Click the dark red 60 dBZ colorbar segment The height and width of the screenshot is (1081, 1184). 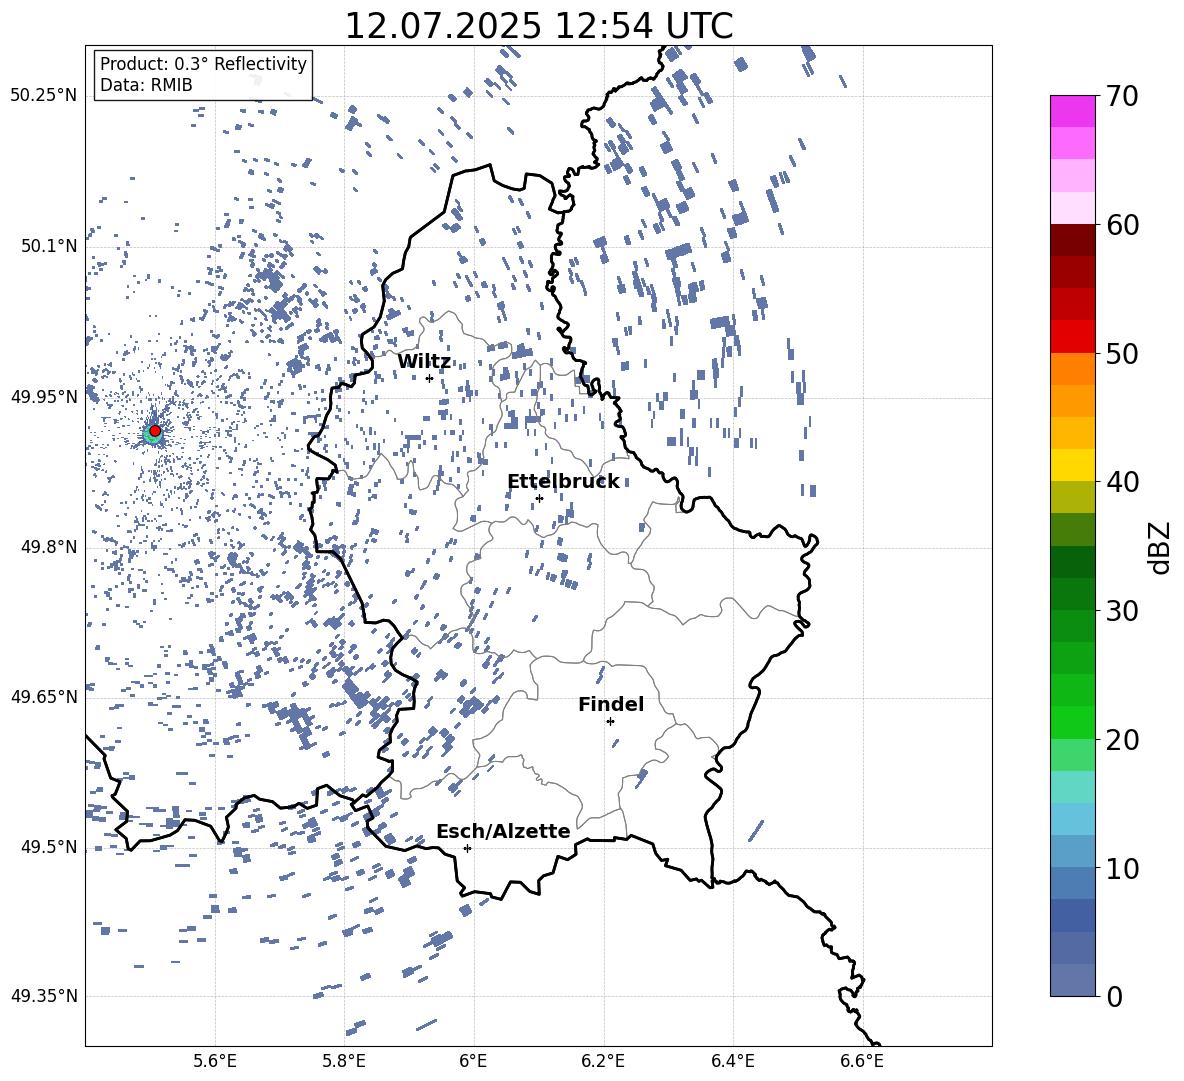pyautogui.click(x=1073, y=240)
